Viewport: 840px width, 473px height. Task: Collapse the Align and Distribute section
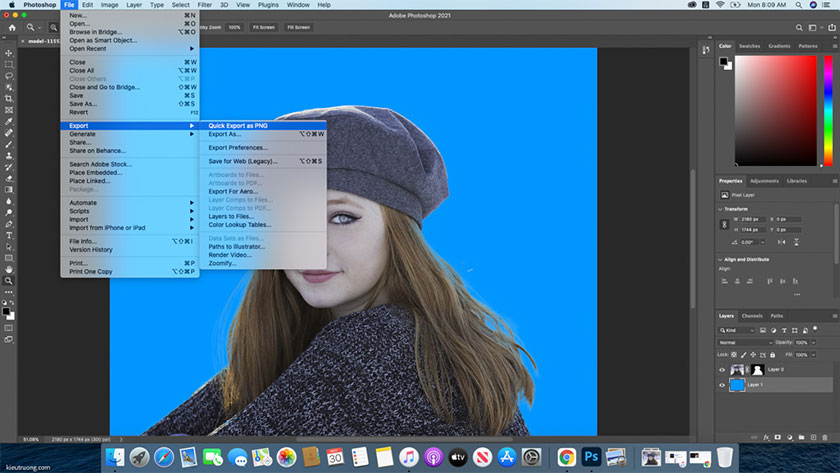pos(720,259)
